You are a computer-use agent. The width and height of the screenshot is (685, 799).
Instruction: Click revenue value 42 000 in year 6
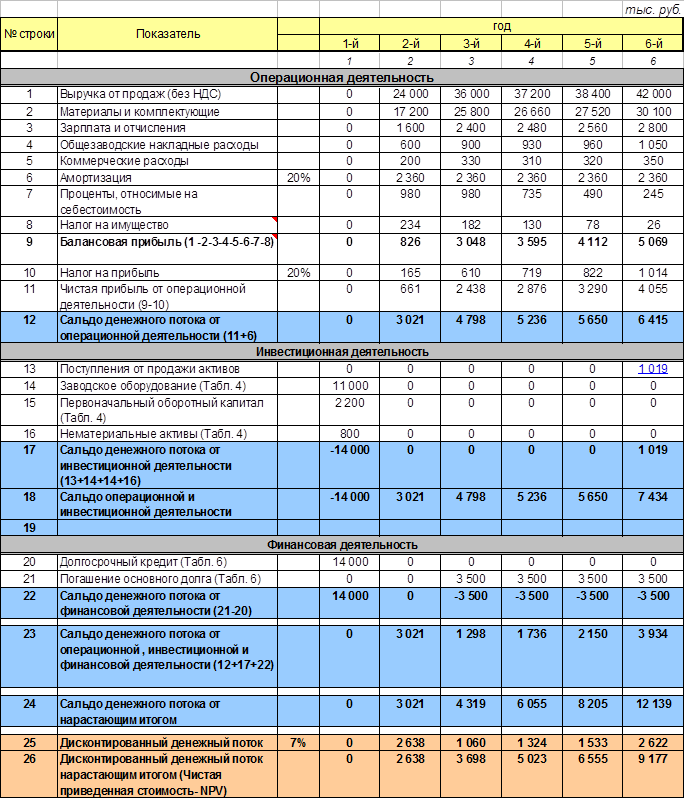[x=653, y=94]
